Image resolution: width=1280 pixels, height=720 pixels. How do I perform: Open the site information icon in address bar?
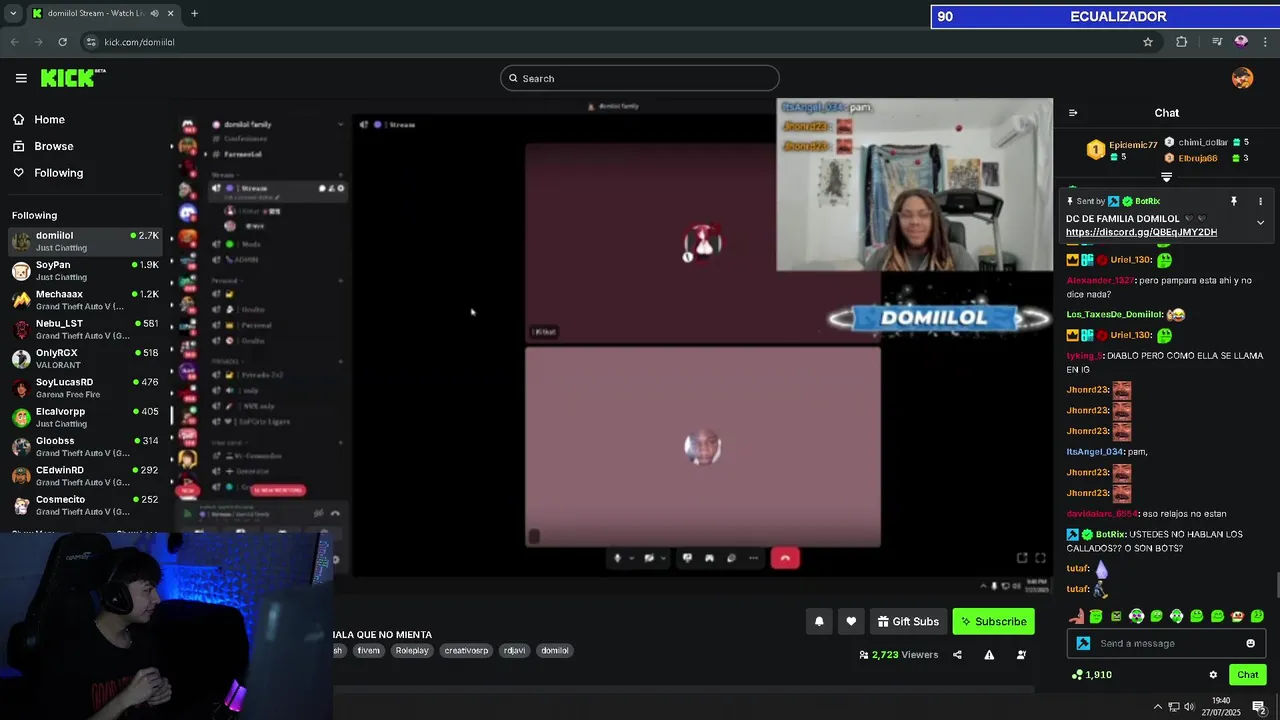tap(91, 42)
